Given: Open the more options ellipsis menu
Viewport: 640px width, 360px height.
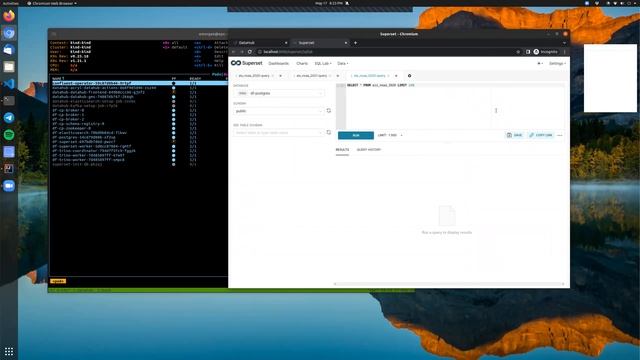Looking at the screenshot, I should (560, 135).
